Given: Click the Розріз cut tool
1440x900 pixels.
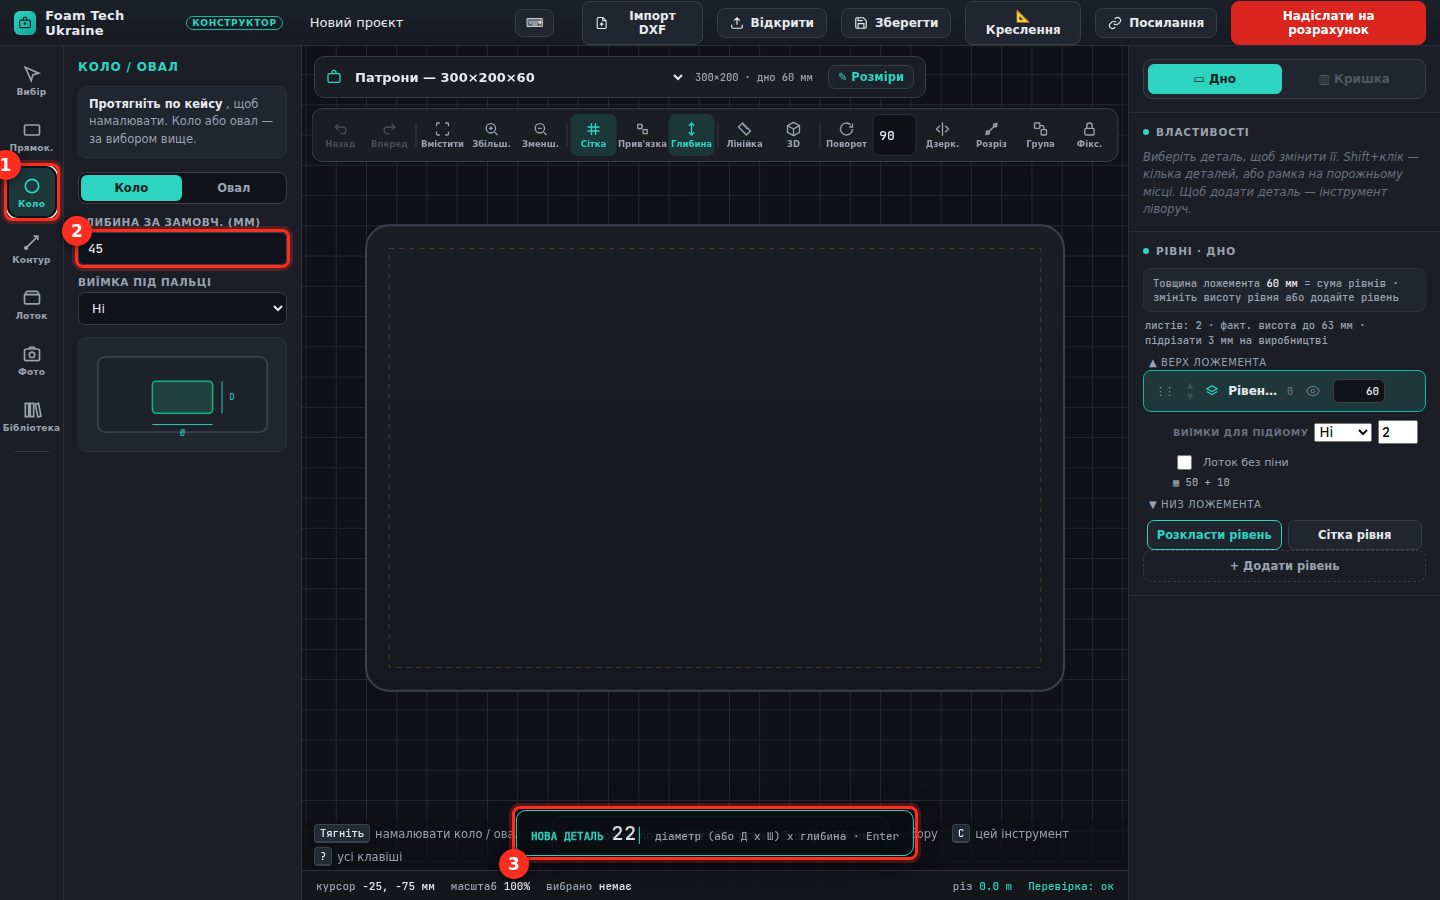Looking at the screenshot, I should click(991, 135).
